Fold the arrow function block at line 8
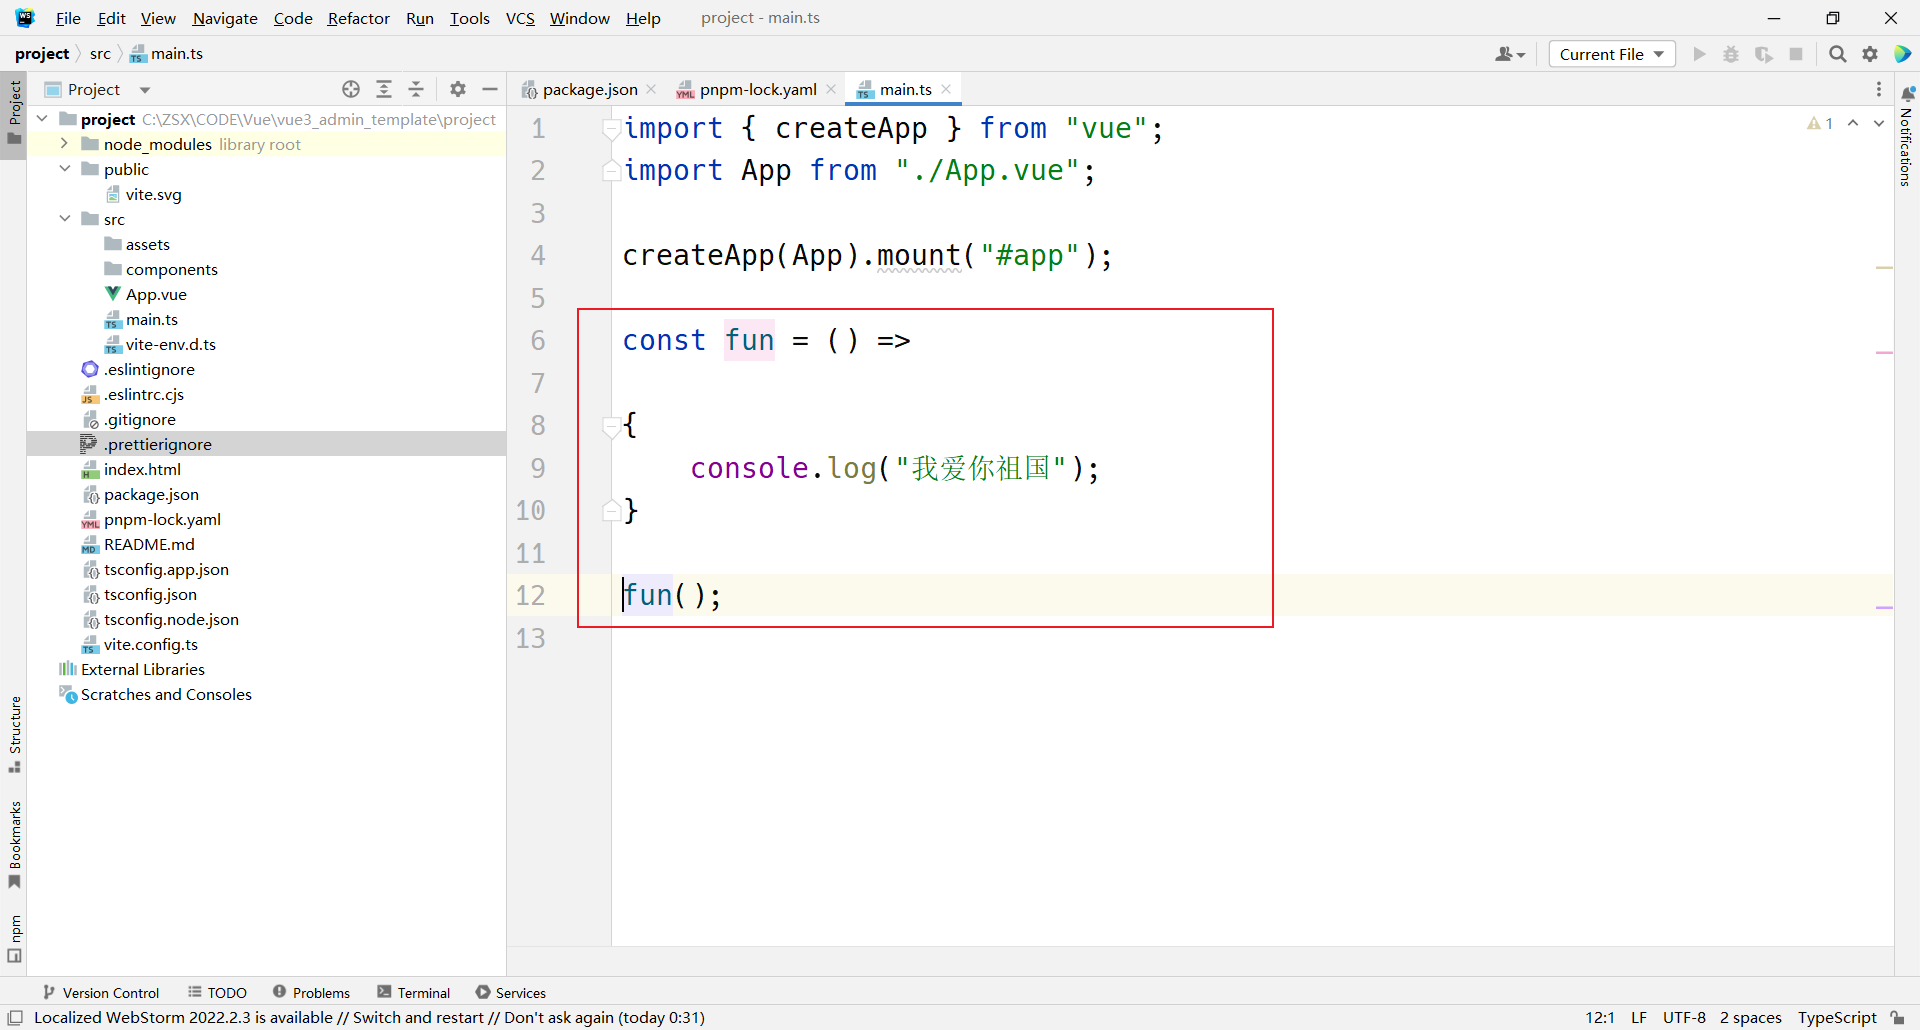 pos(611,427)
